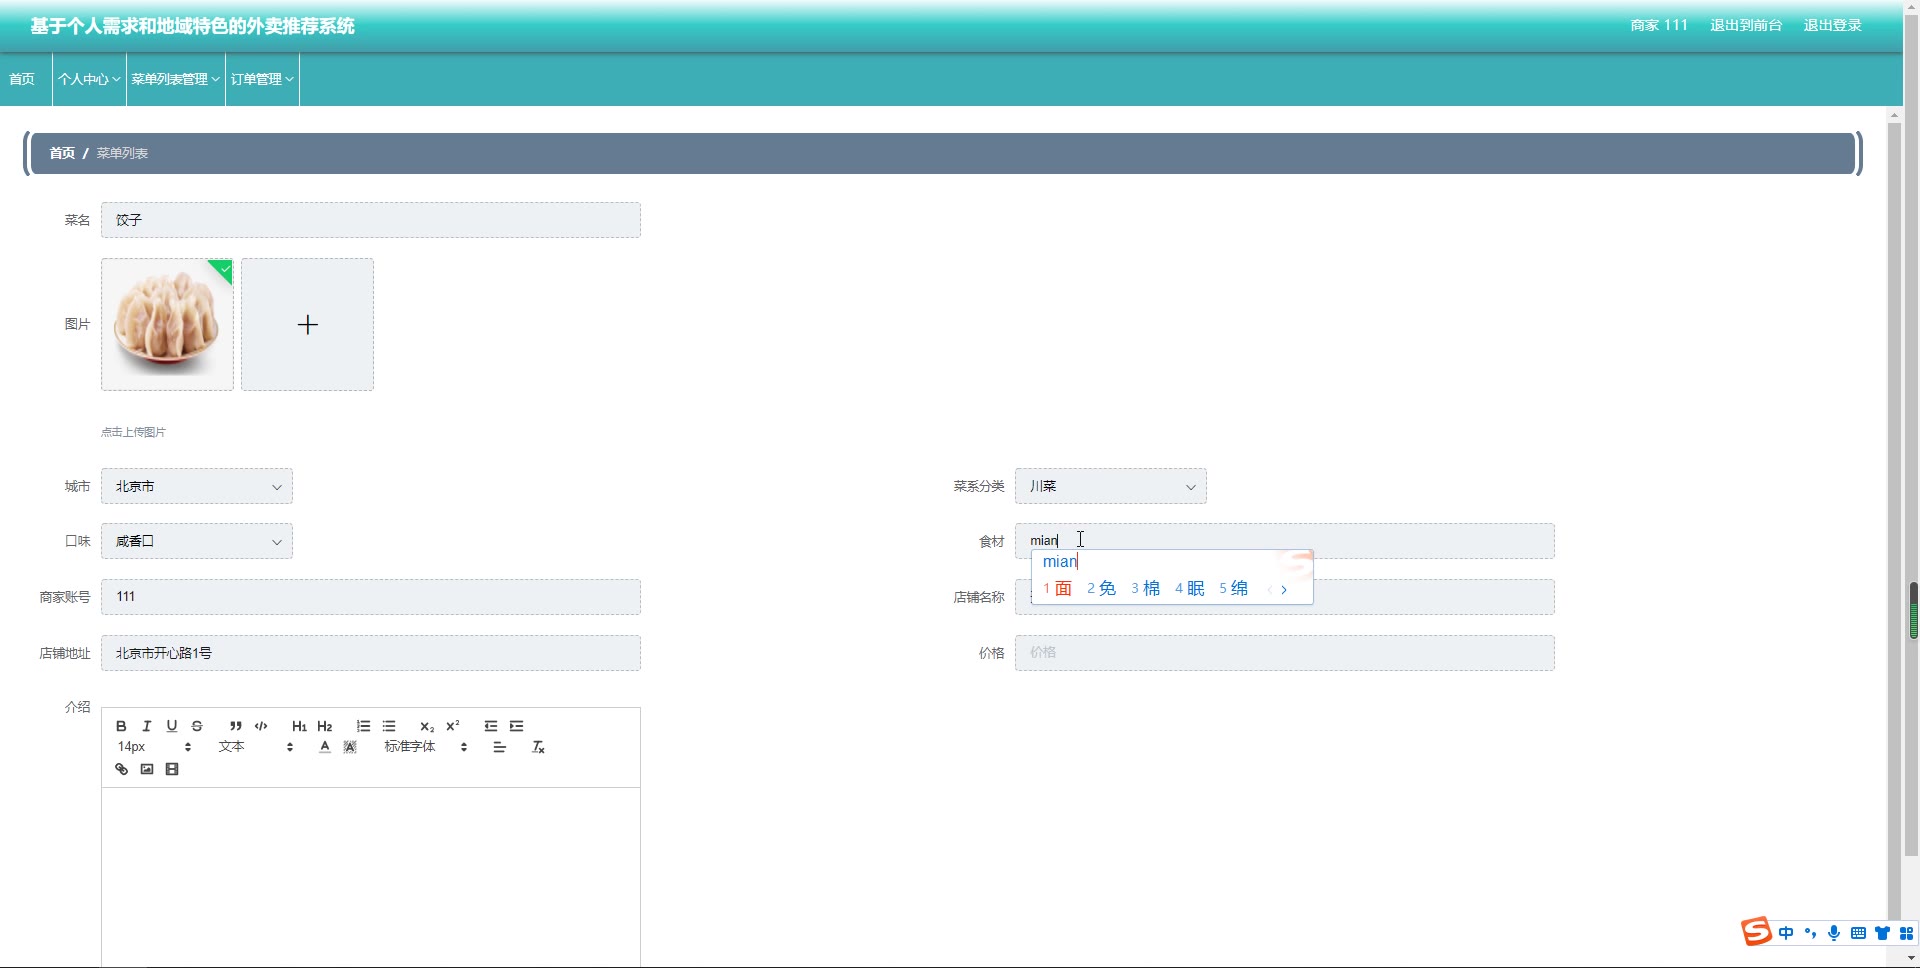Open the Sogou toolbox grid

pyautogui.click(x=1906, y=933)
